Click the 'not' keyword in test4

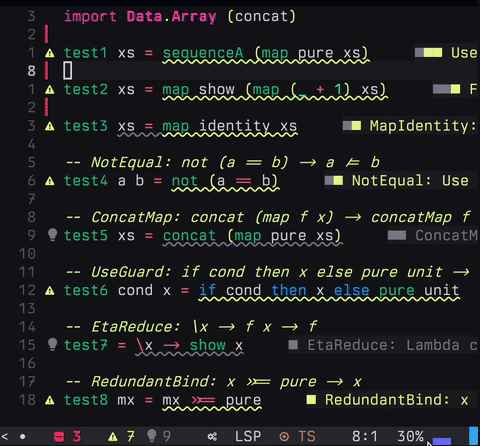(x=185, y=181)
